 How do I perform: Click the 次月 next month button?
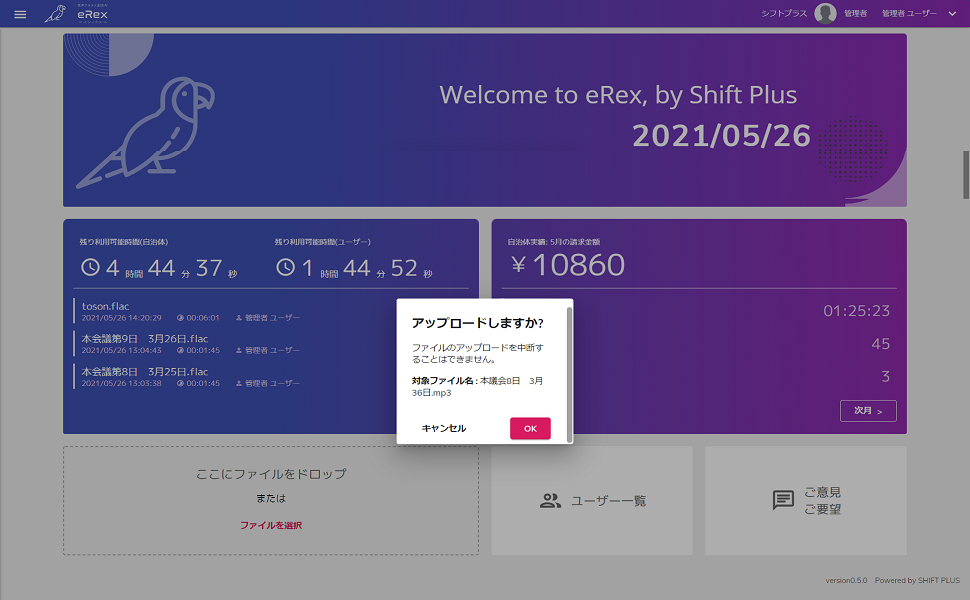[x=868, y=411]
